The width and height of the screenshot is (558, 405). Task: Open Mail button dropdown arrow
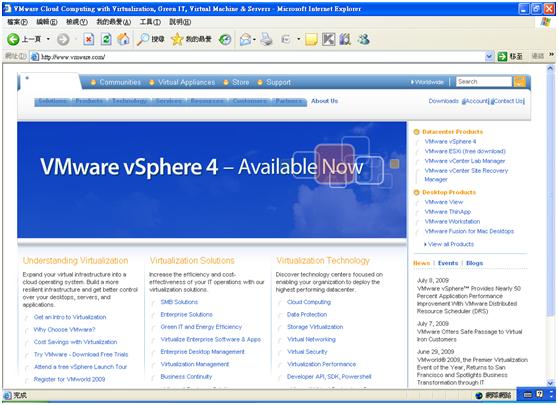[254, 40]
